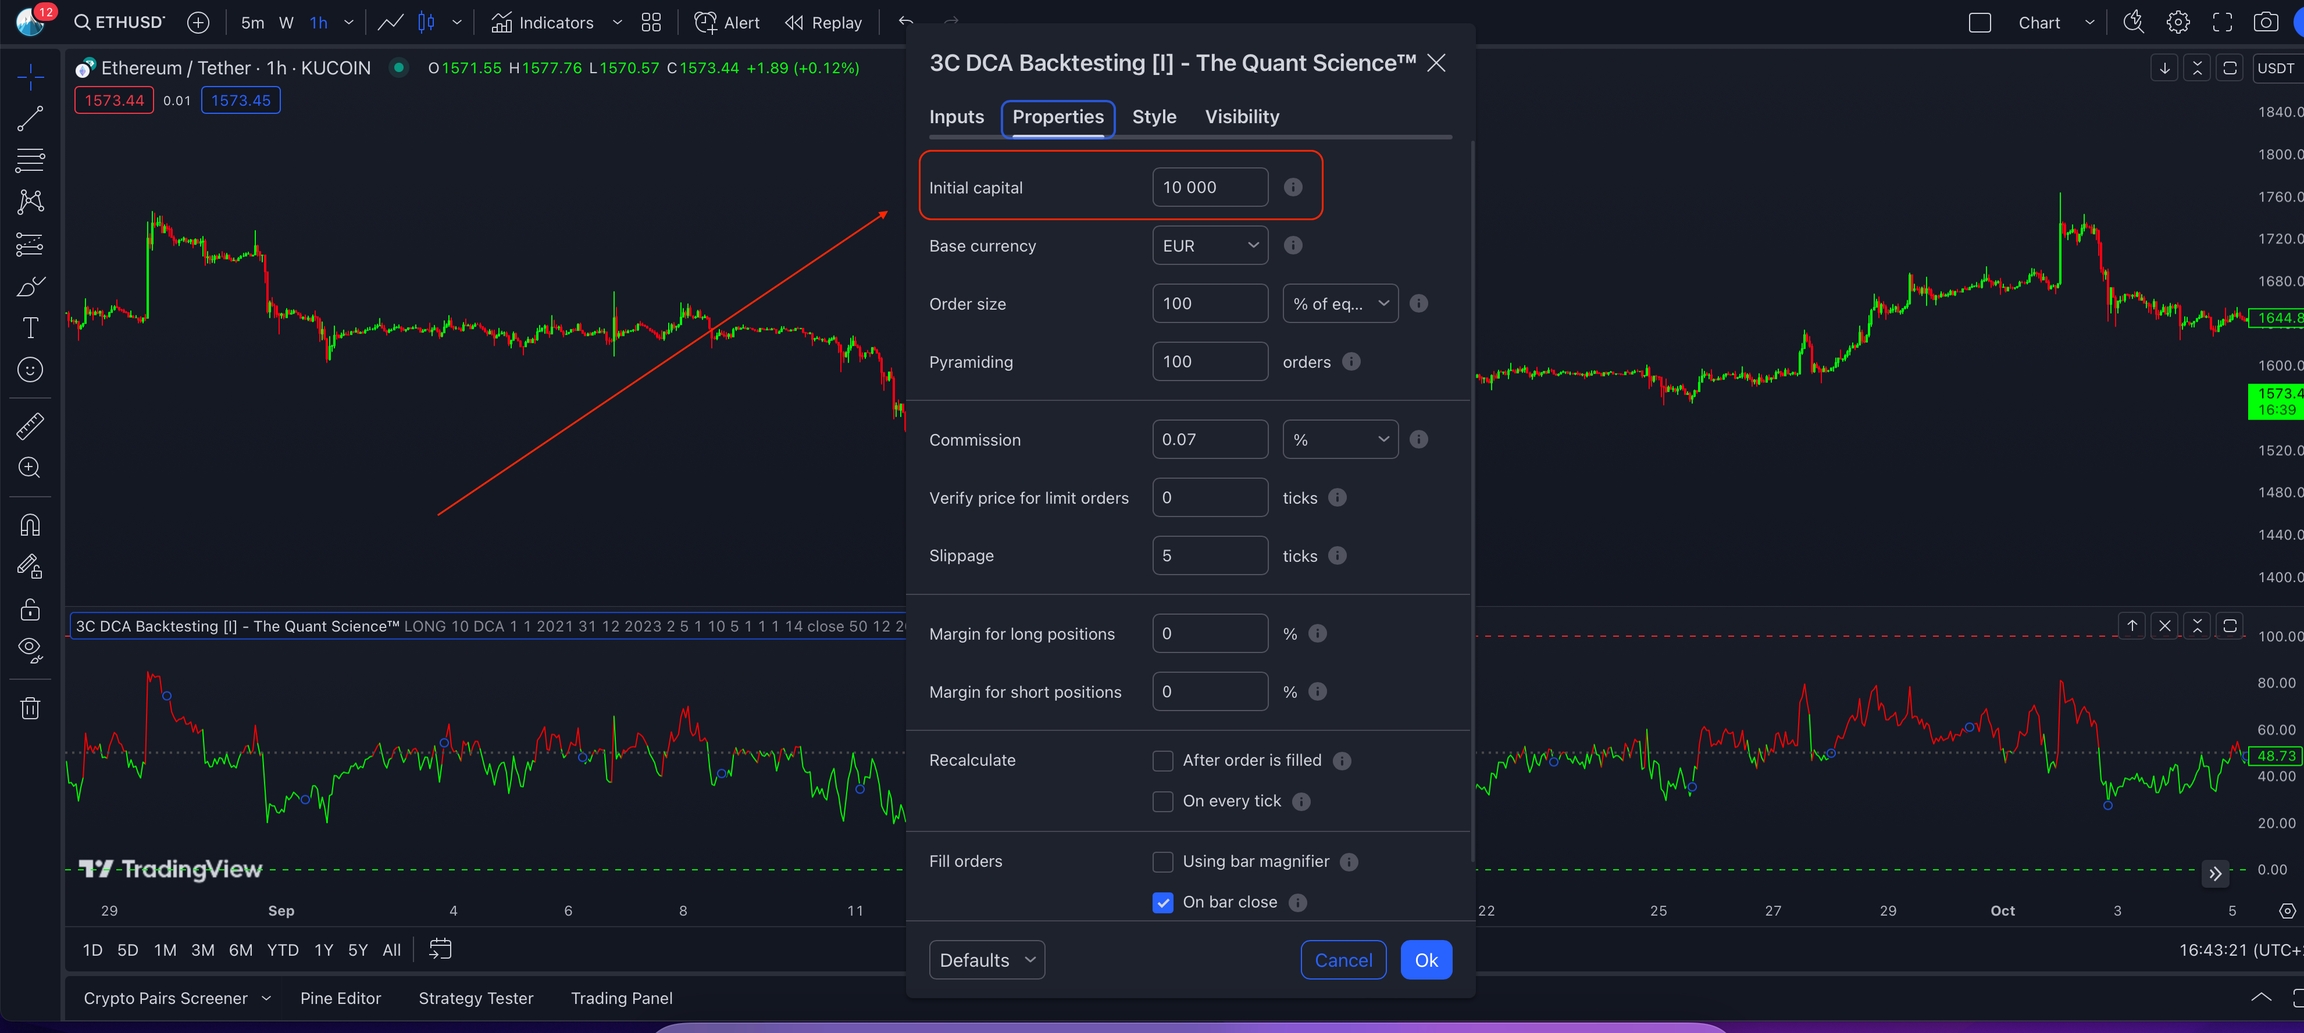Enable After order is filled checkbox
Viewport: 2304px width, 1033px height.
(1162, 761)
